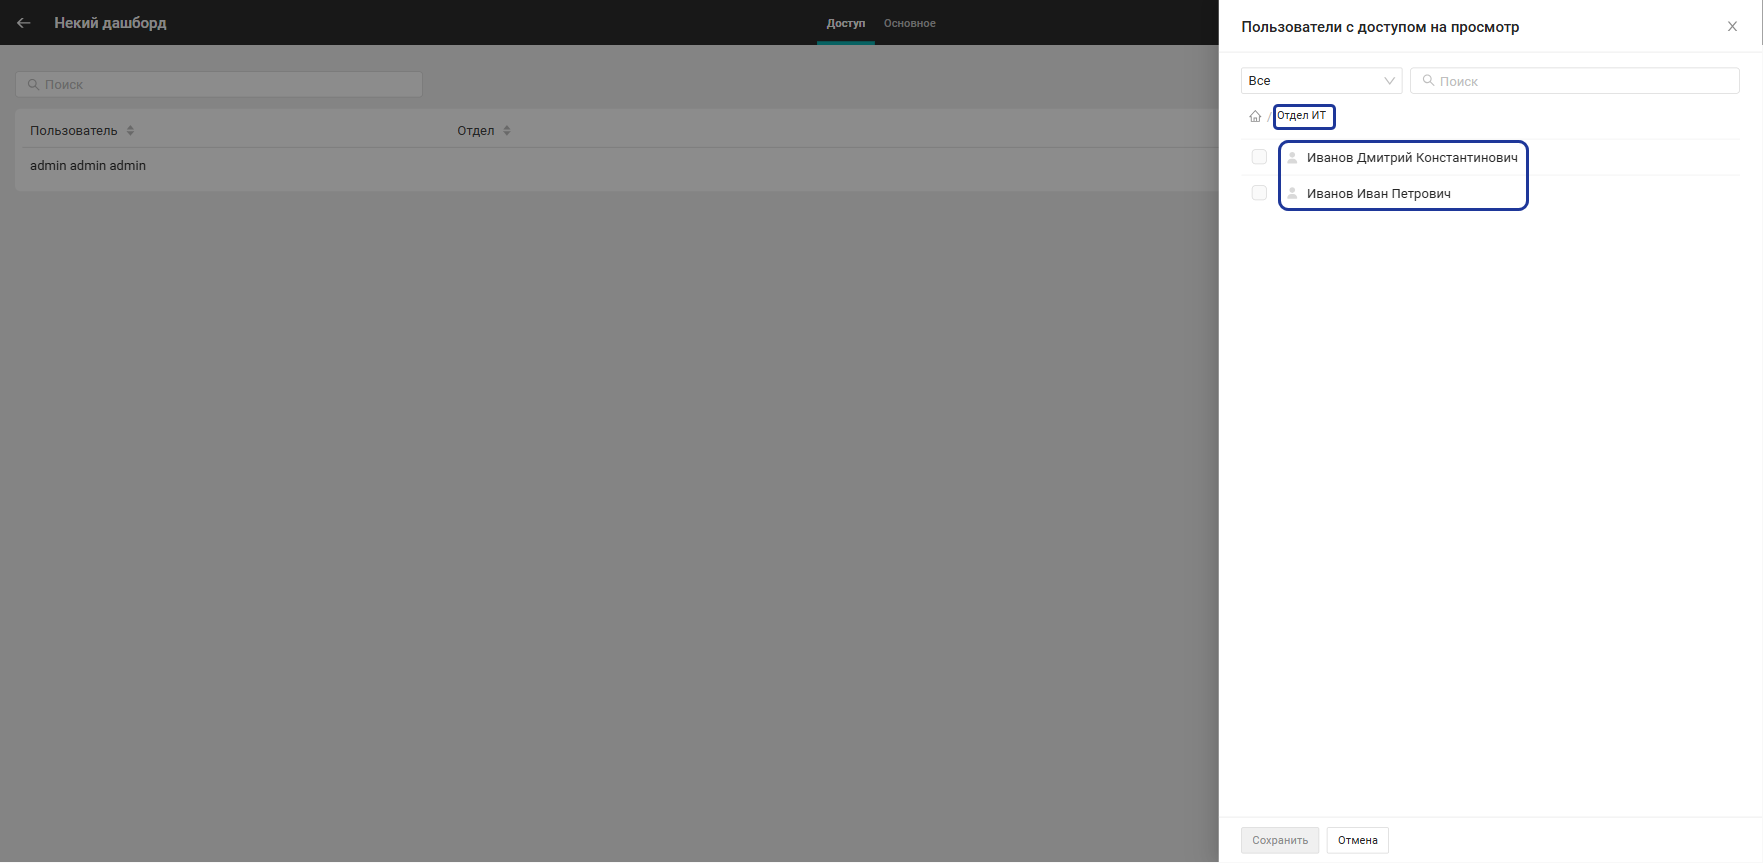Viewport: 1763px width, 863px height.
Task: Select the admin admin admin row
Action: (88, 166)
